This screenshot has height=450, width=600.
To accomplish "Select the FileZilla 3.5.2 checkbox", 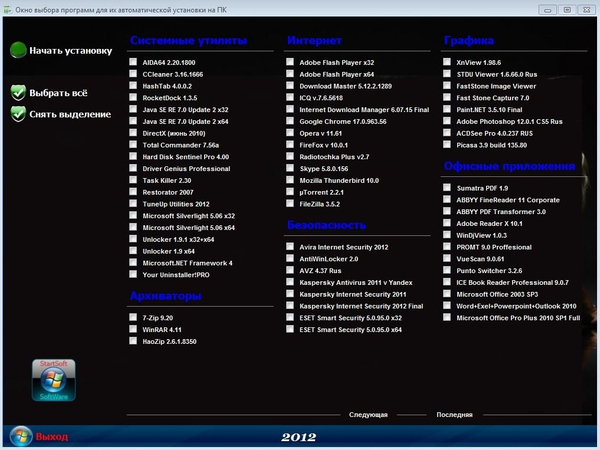I will (x=290, y=203).
